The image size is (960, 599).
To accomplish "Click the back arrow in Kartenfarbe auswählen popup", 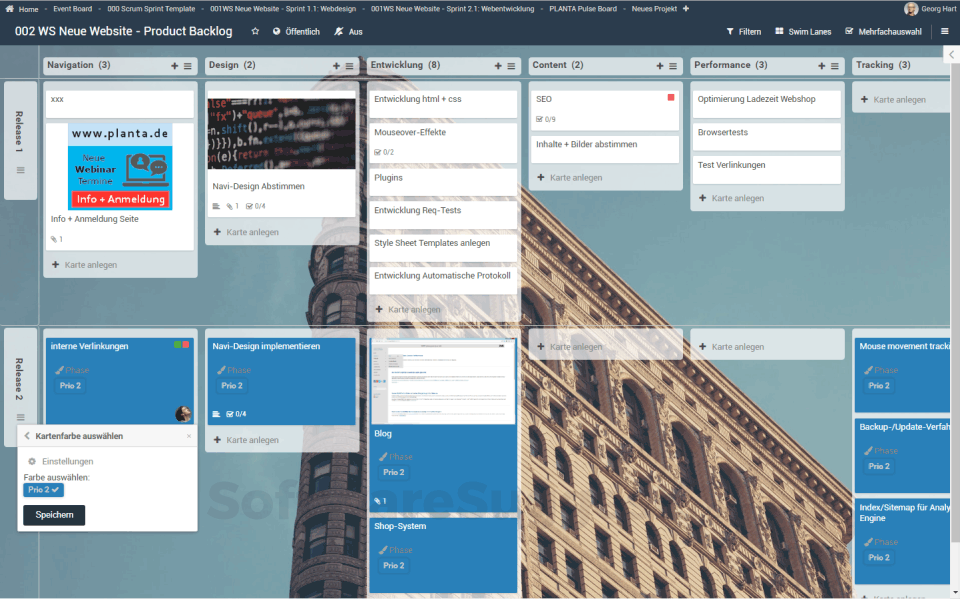I will point(27,435).
